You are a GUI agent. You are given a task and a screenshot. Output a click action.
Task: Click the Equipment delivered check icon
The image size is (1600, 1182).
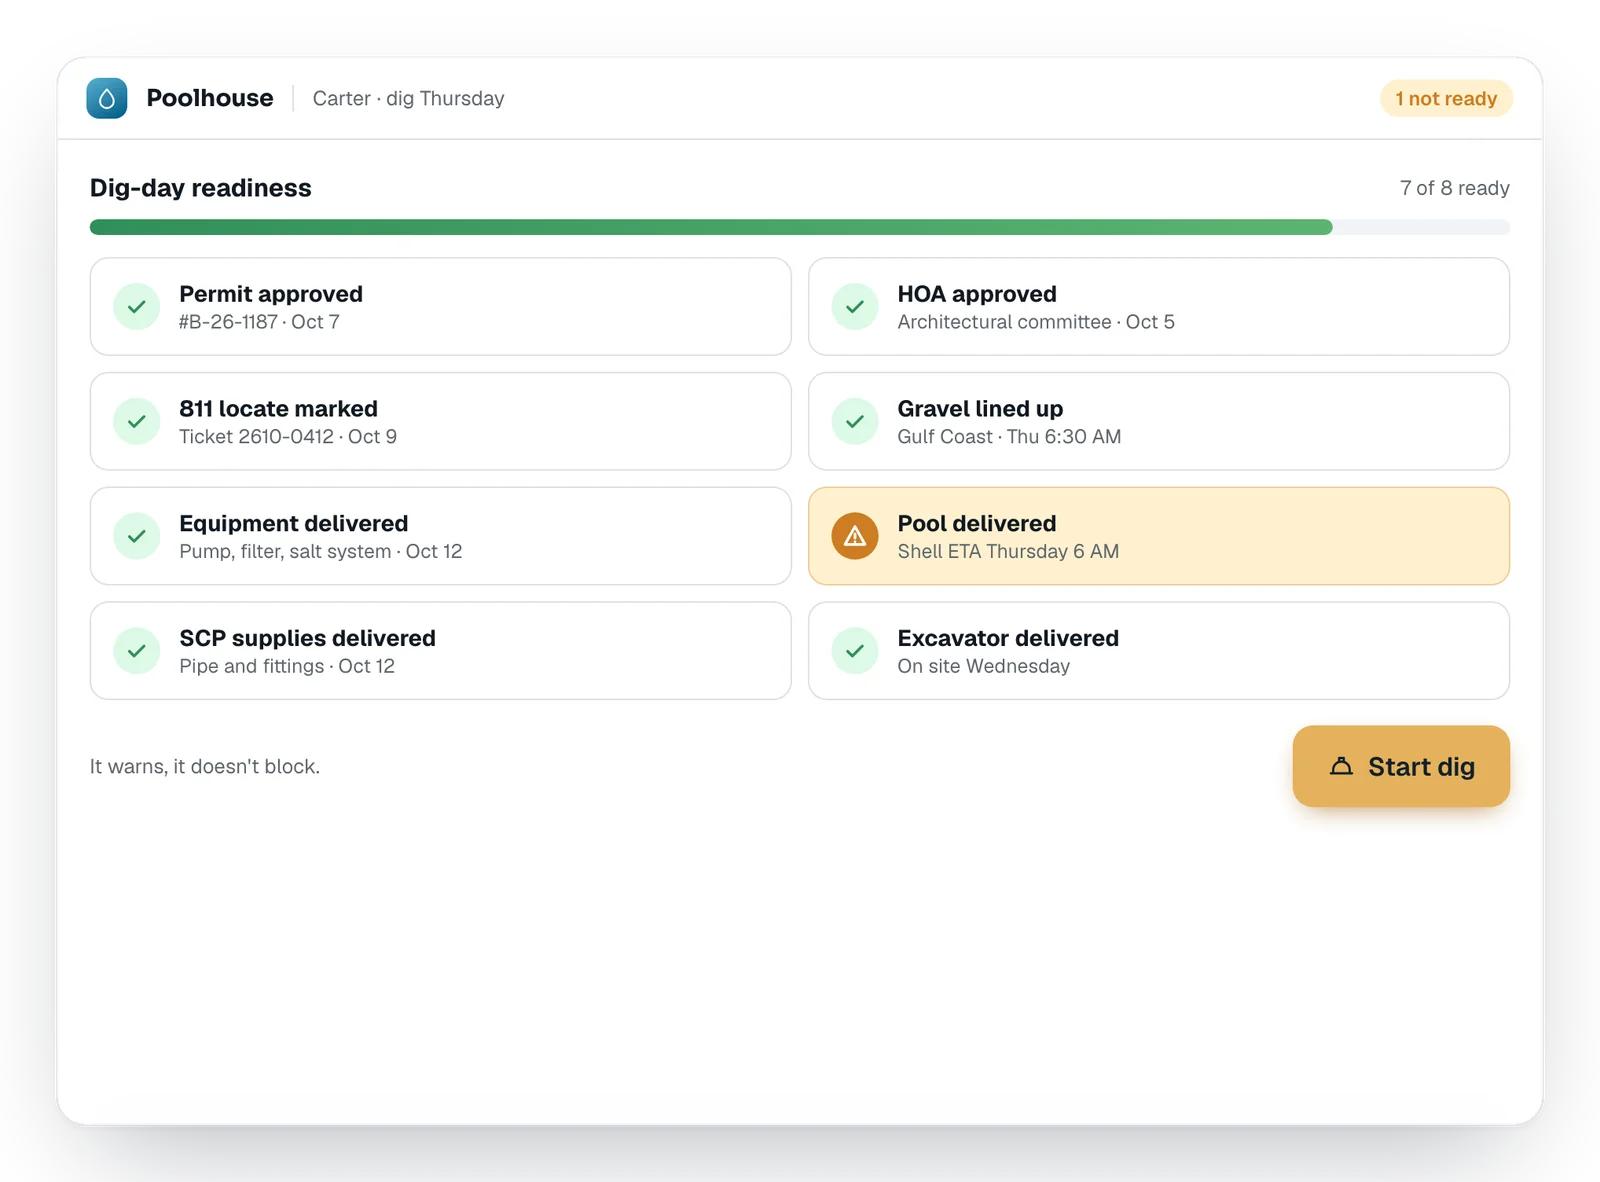point(137,536)
